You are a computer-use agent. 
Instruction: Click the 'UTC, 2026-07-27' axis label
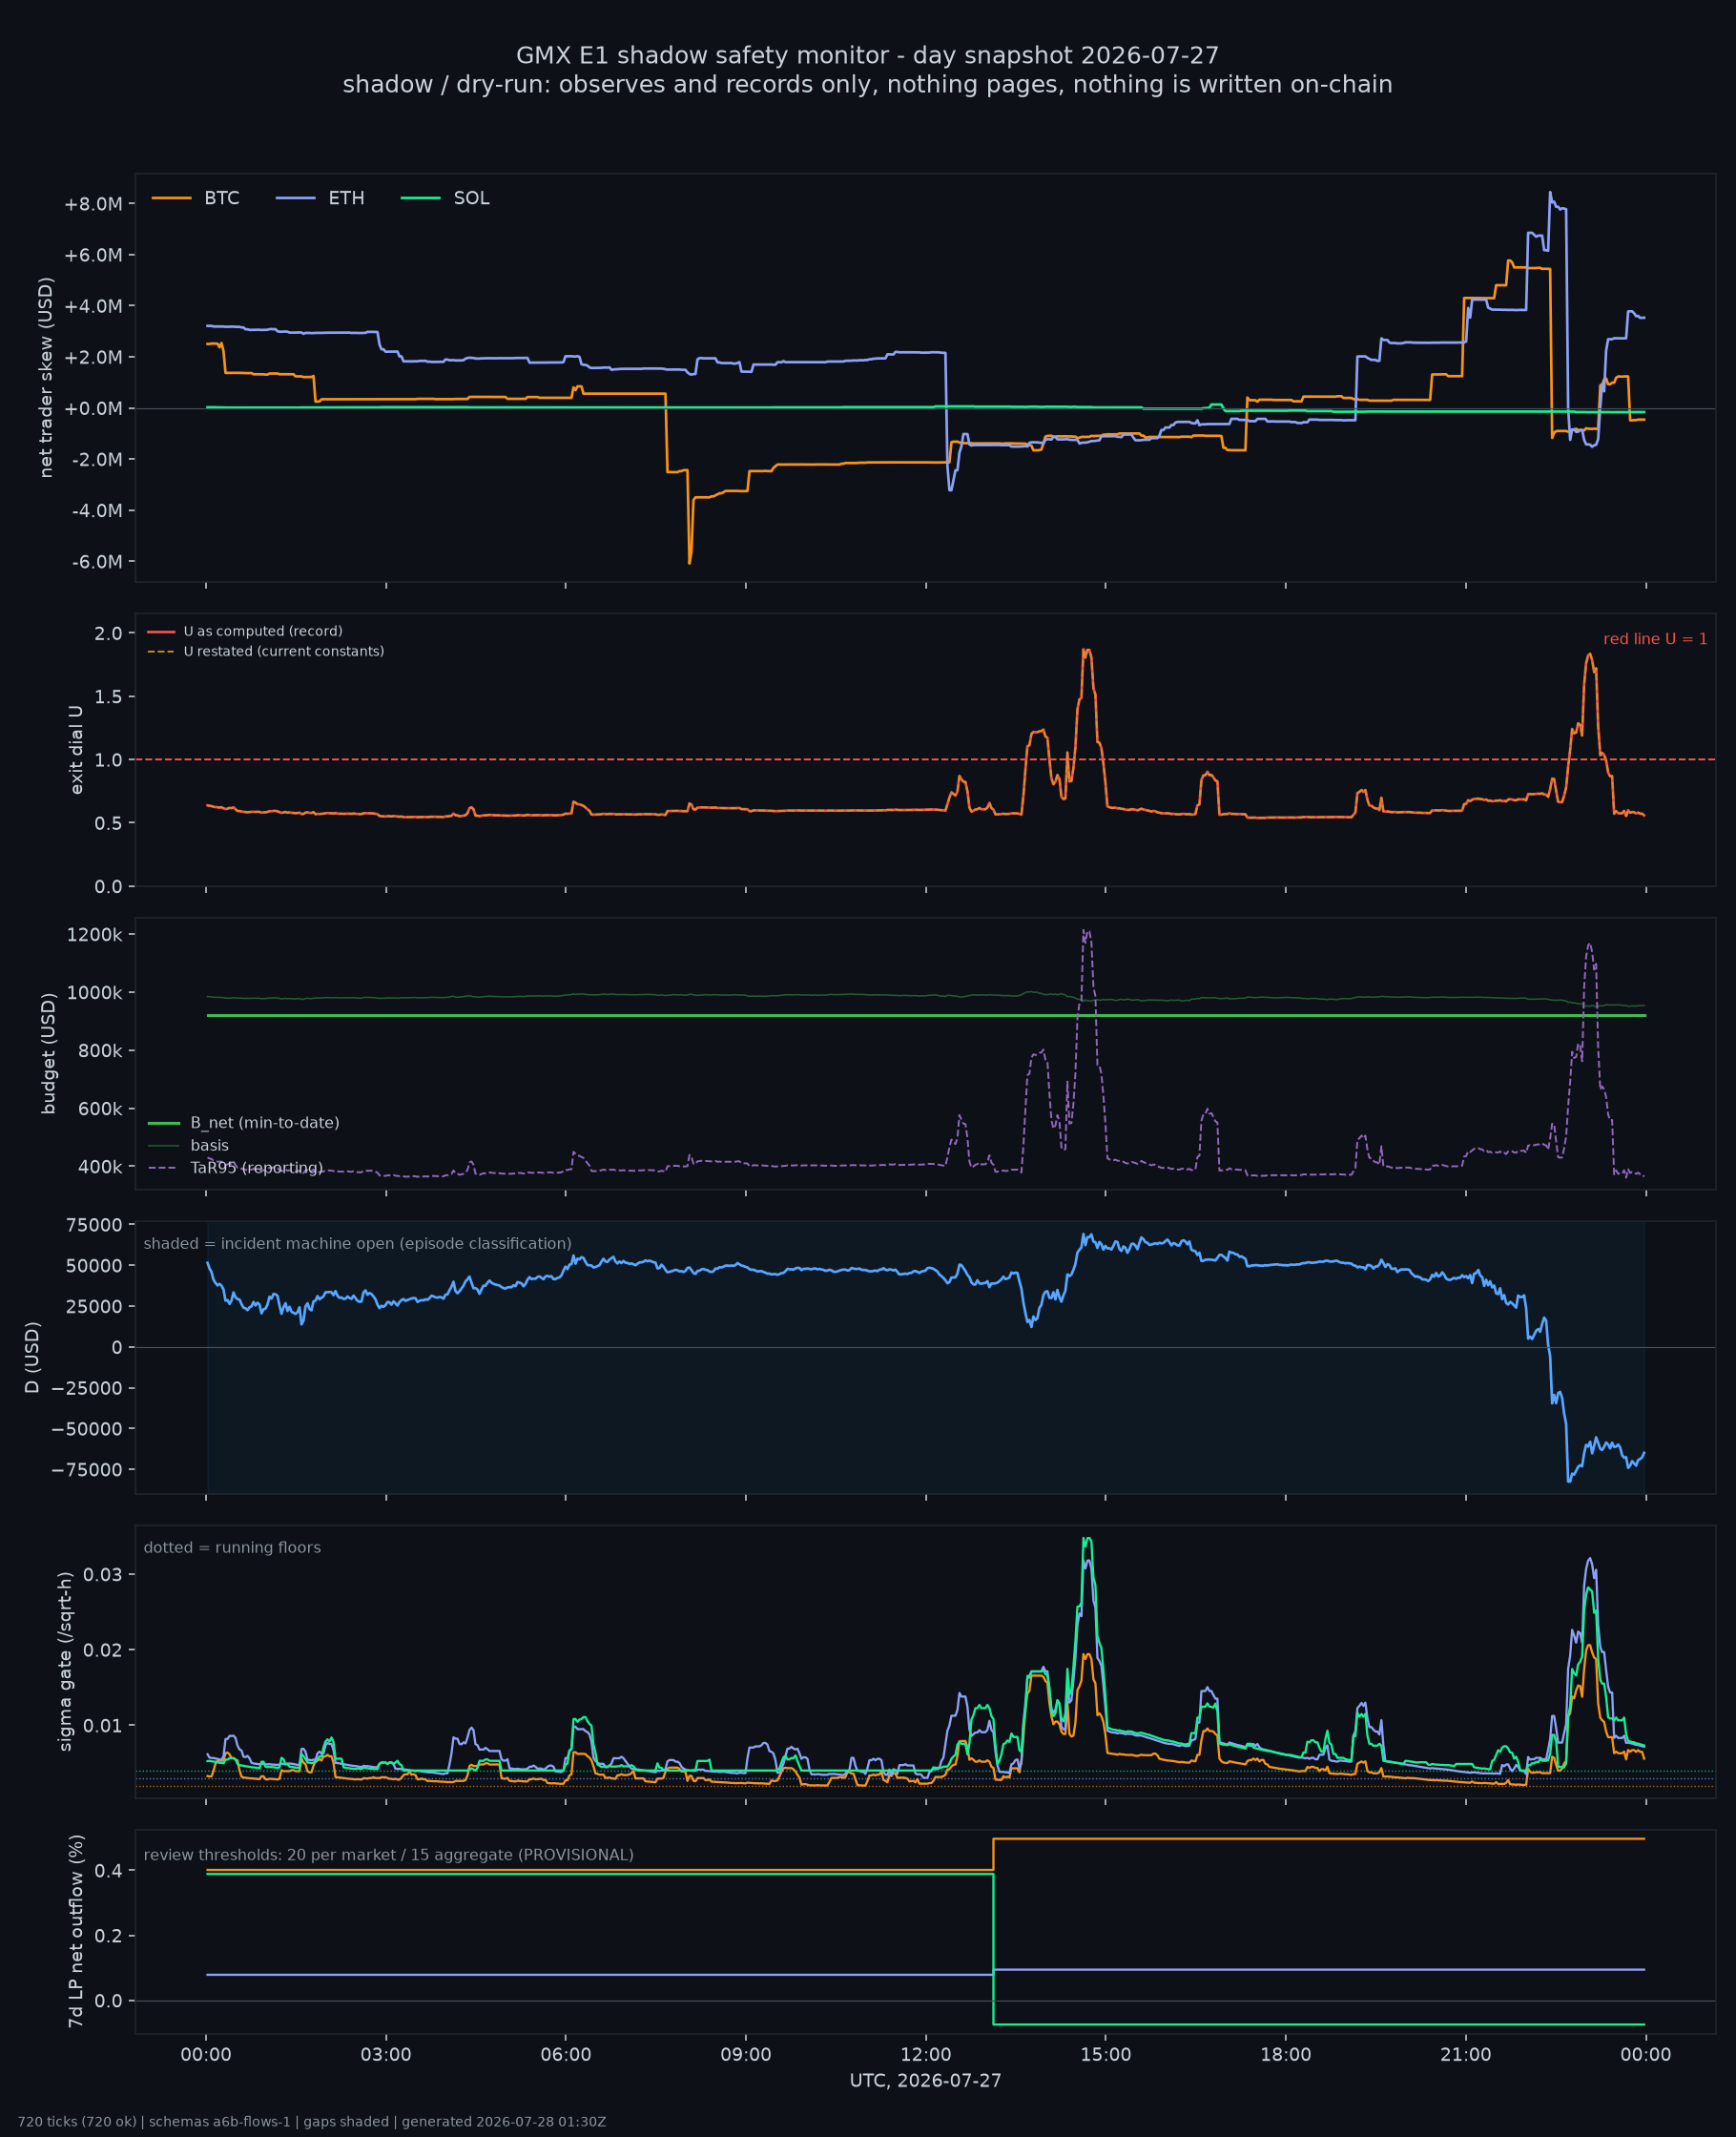(x=925, y=2081)
